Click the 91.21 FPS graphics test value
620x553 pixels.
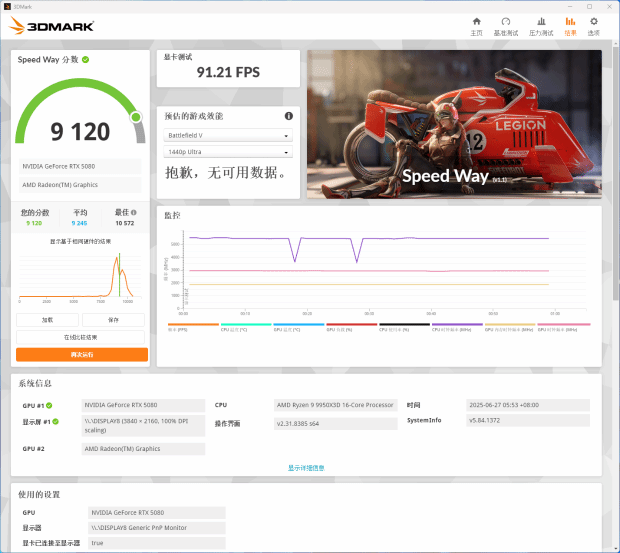(228, 72)
